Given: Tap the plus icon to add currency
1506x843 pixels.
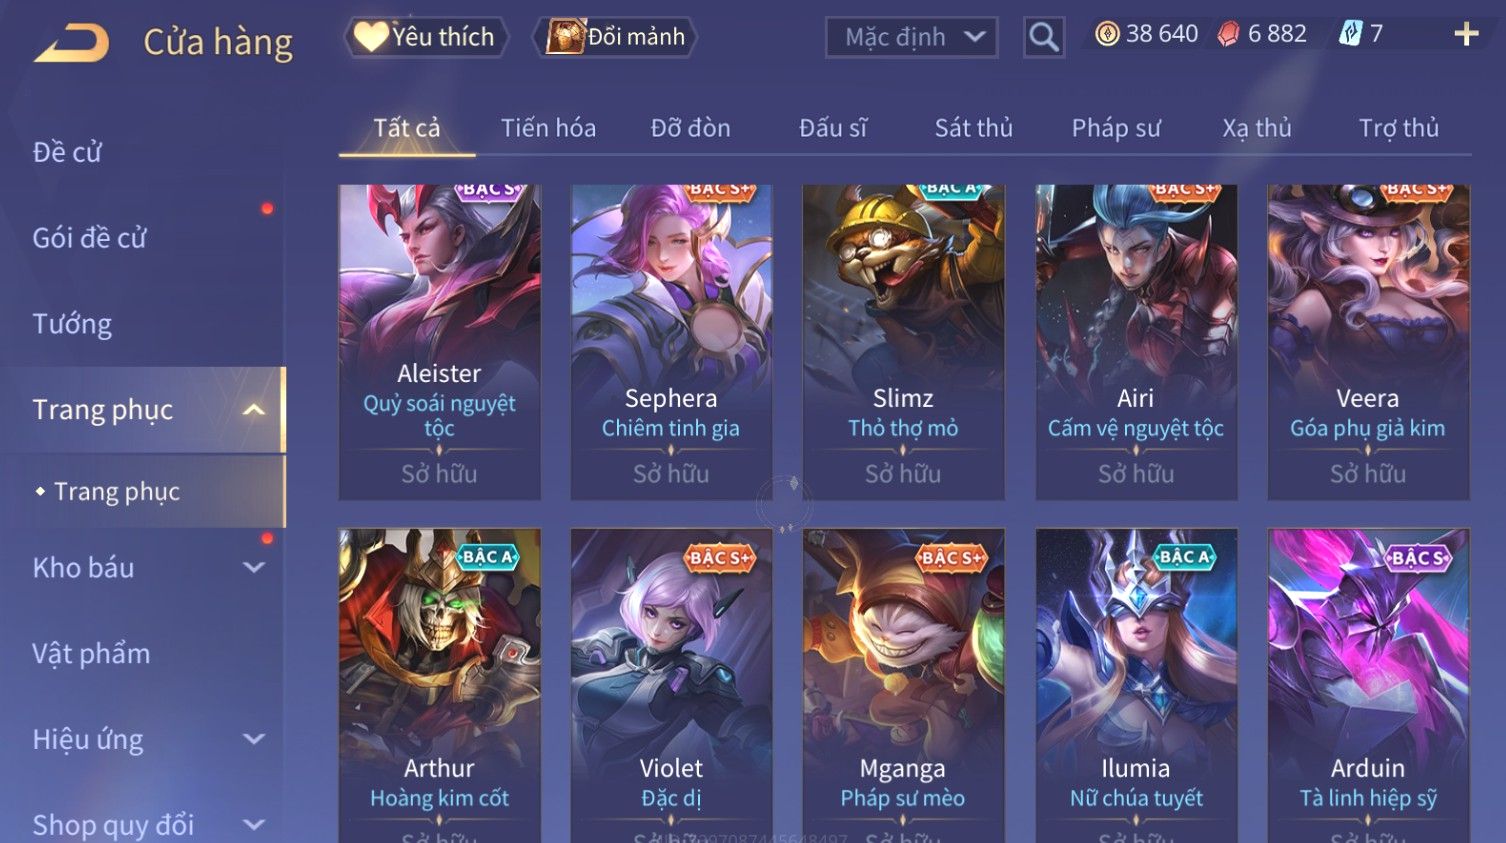Looking at the screenshot, I should click(1466, 34).
